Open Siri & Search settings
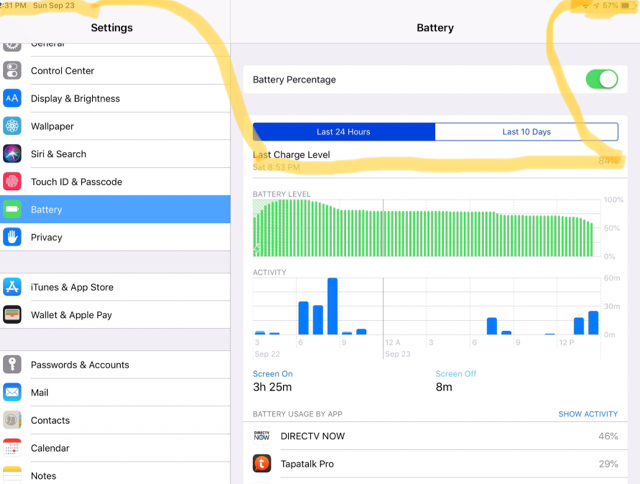Screen dimensions: 640x484 pos(115,154)
